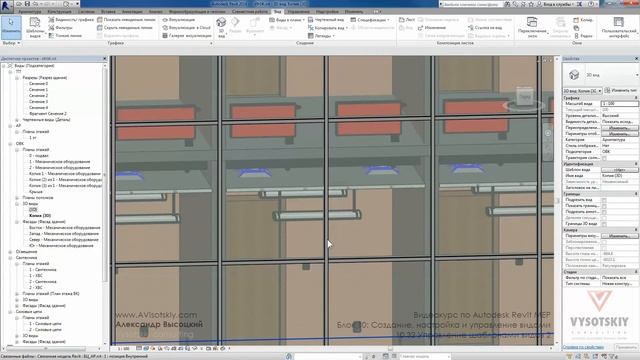Image resolution: width=640 pixels, height=360 pixels.
Task: Click the navigation wheel on view's right edge
Action: 548,133
